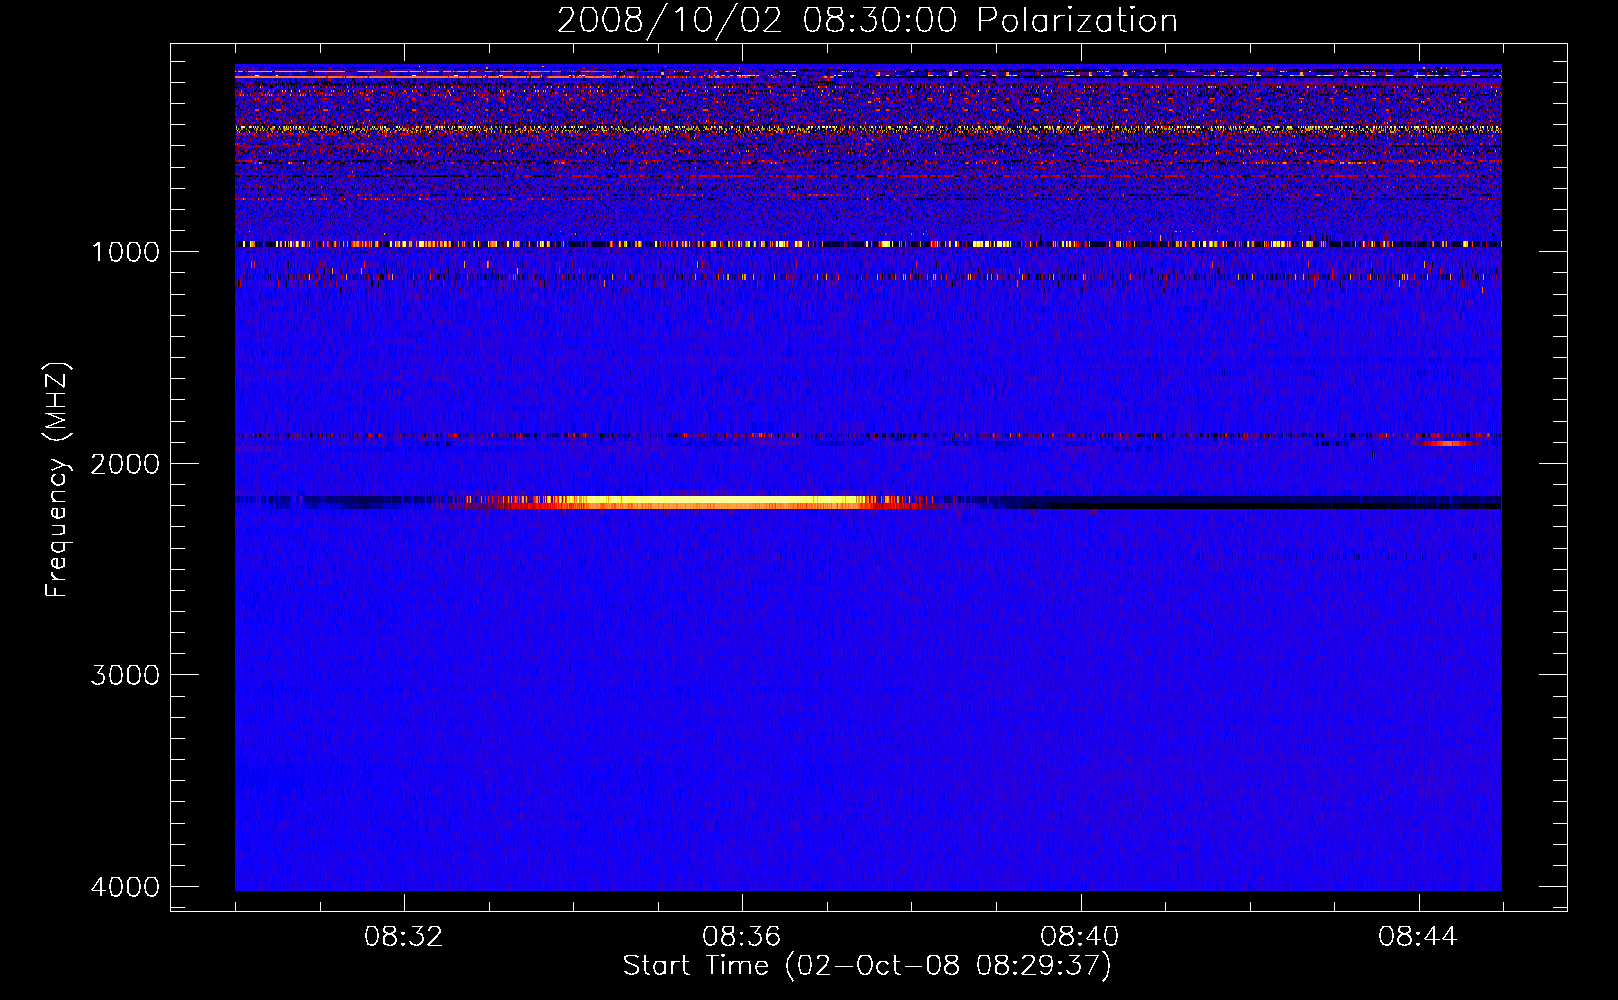Click the 'Start Time (02-Oct-08 08:29:37)' x-axis label
The image size is (1618, 1000).
click(867, 966)
